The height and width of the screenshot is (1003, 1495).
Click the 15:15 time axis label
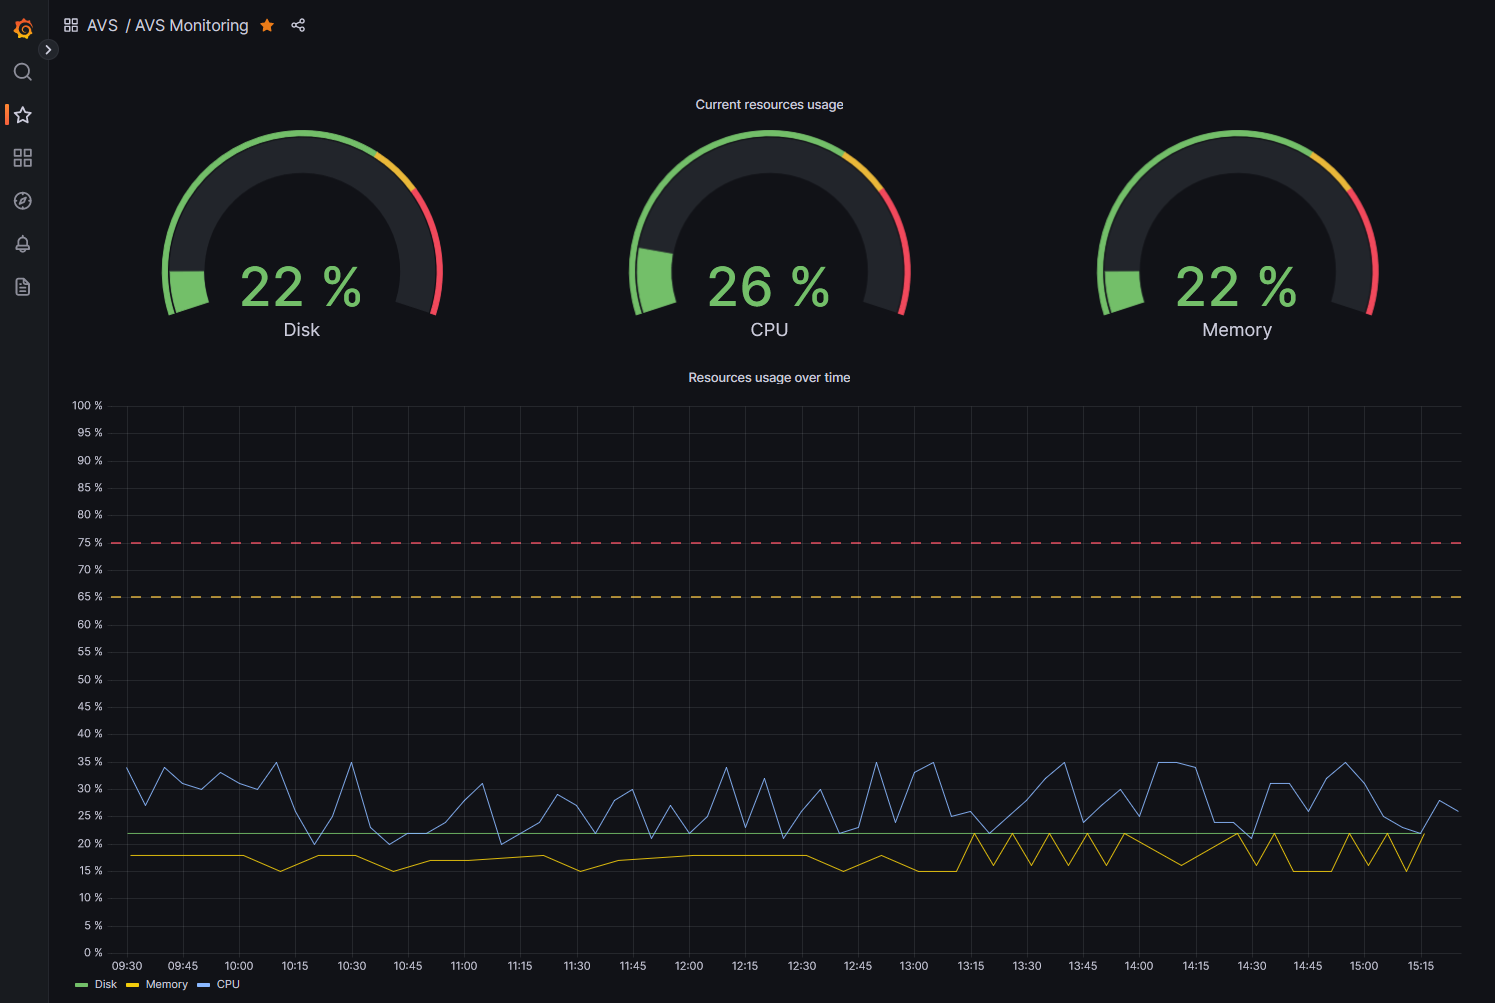click(1421, 966)
